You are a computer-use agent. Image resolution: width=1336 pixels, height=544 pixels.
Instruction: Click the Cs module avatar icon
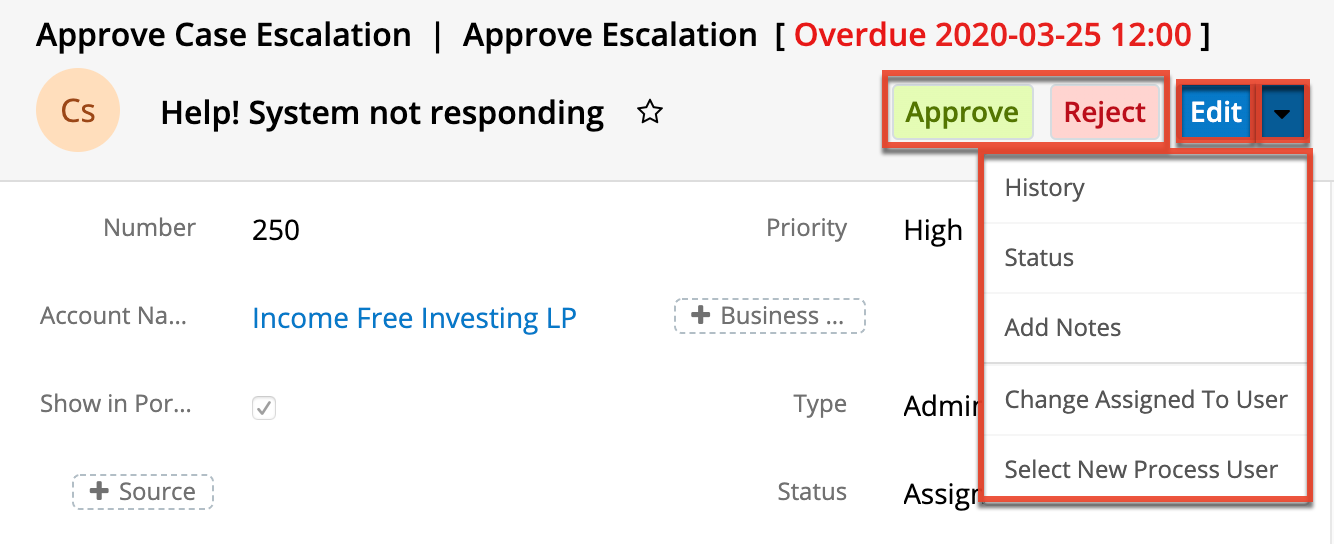[78, 111]
